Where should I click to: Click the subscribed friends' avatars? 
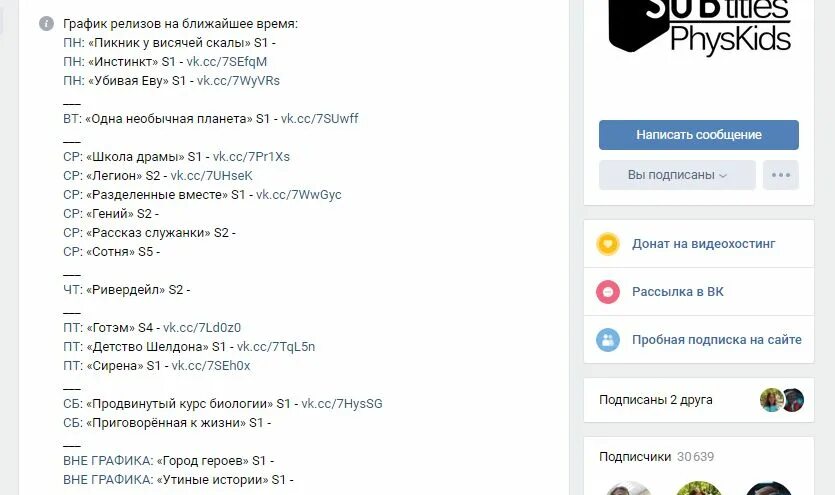click(782, 400)
